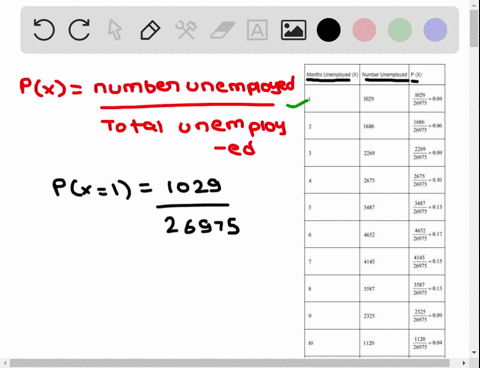Choose the pink color swatch
This screenshot has height=368, width=480.
[364, 30]
